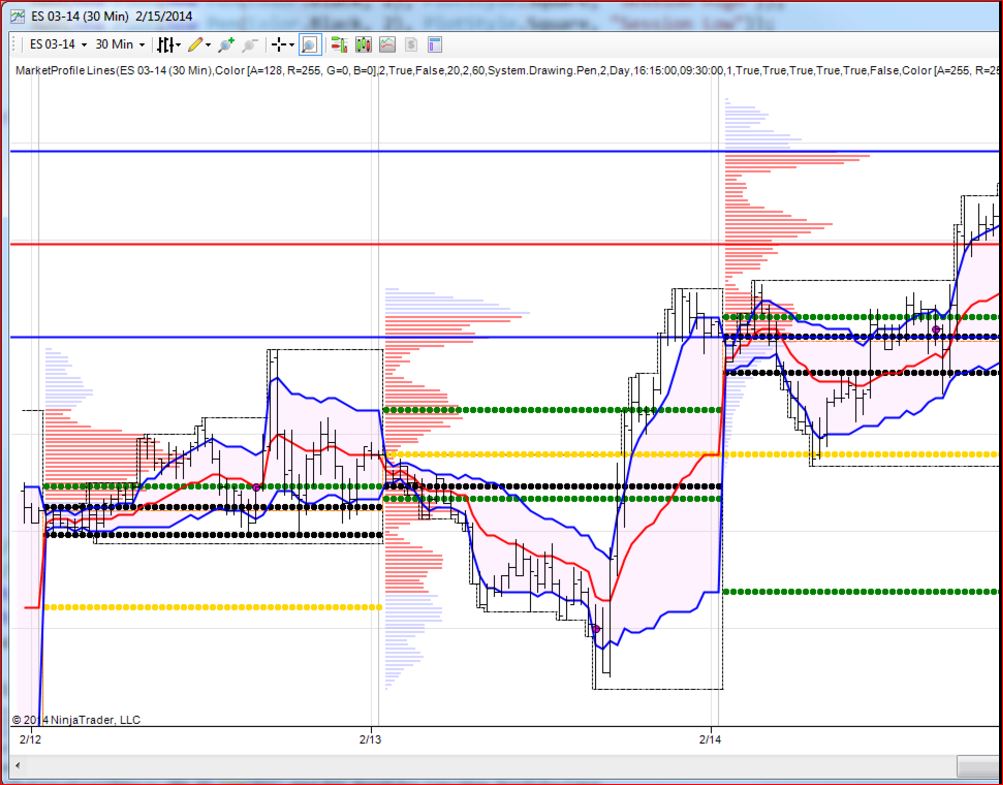Image resolution: width=1003 pixels, height=785 pixels.
Task: Click the horizontal scrollbar thumb at right
Action: point(979,765)
